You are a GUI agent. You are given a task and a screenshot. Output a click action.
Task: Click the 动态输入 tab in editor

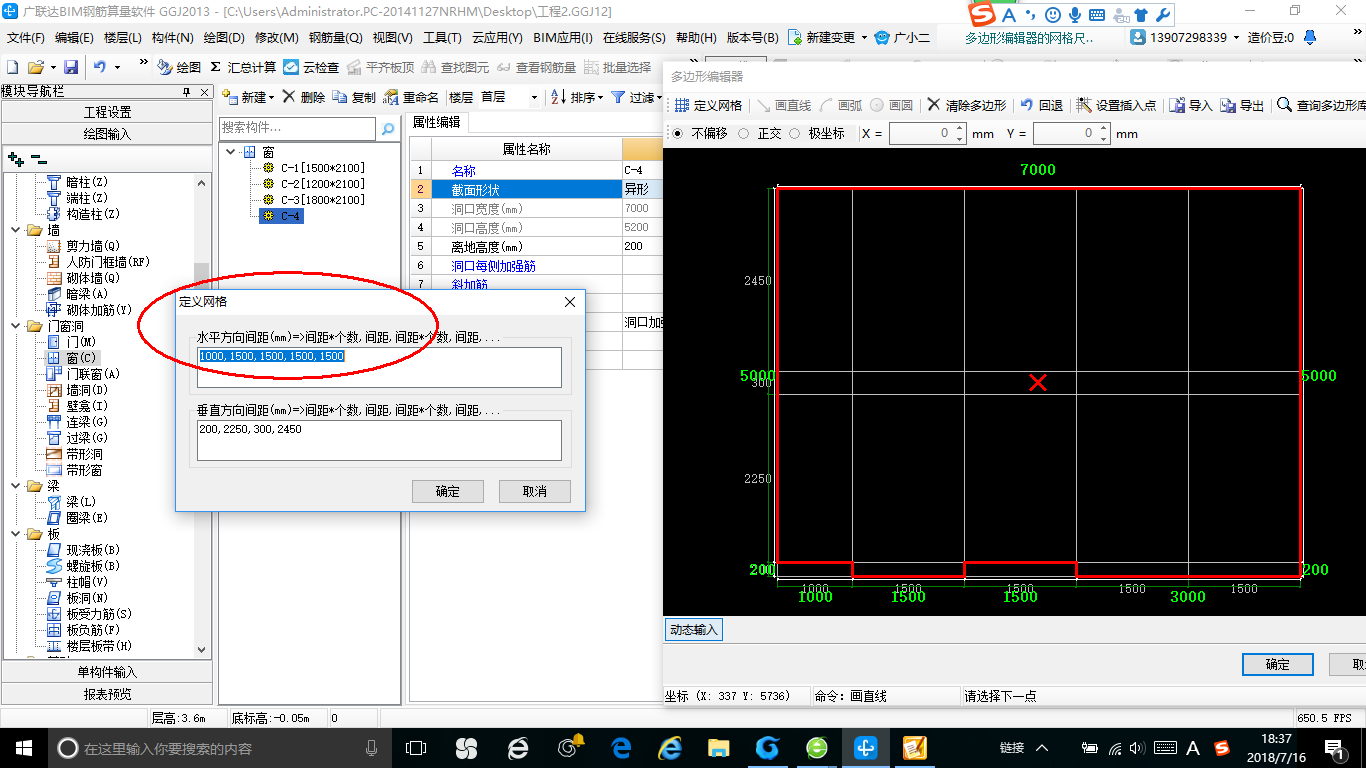coord(694,630)
